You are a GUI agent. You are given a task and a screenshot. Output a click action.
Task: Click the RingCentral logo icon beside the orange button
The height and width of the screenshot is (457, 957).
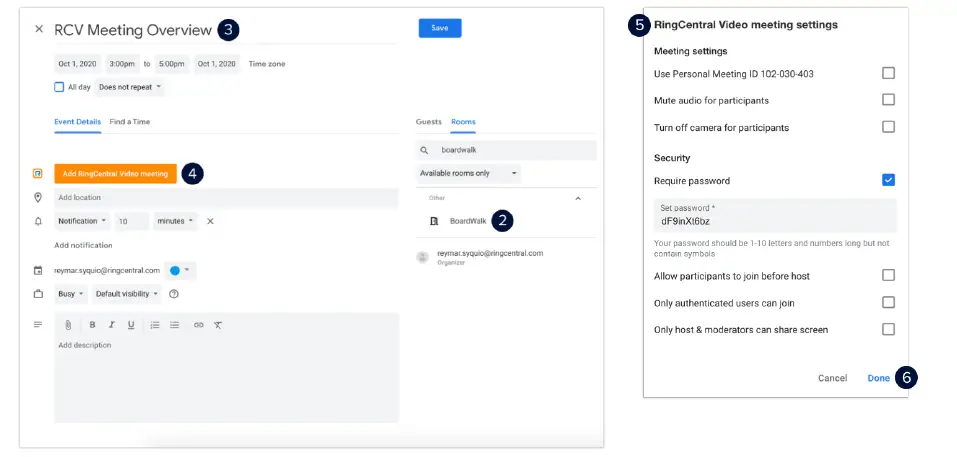coord(38,174)
